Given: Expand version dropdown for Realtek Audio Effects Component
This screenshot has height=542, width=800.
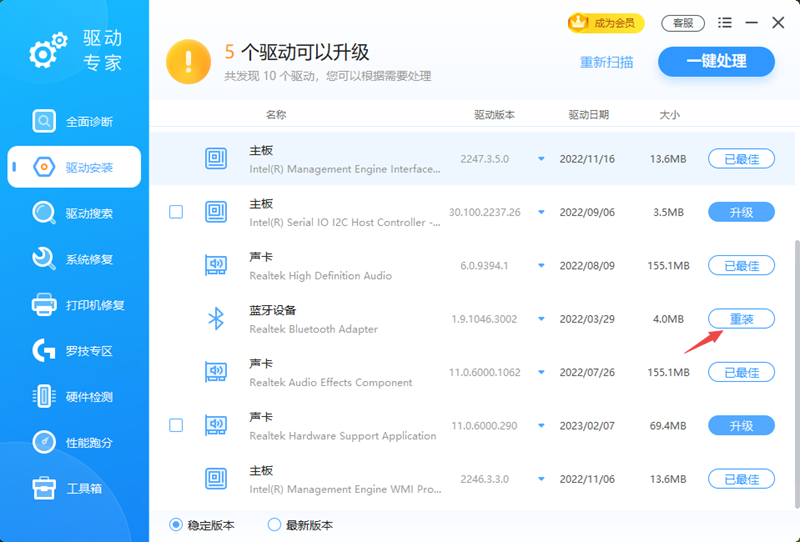Looking at the screenshot, I should (541, 372).
